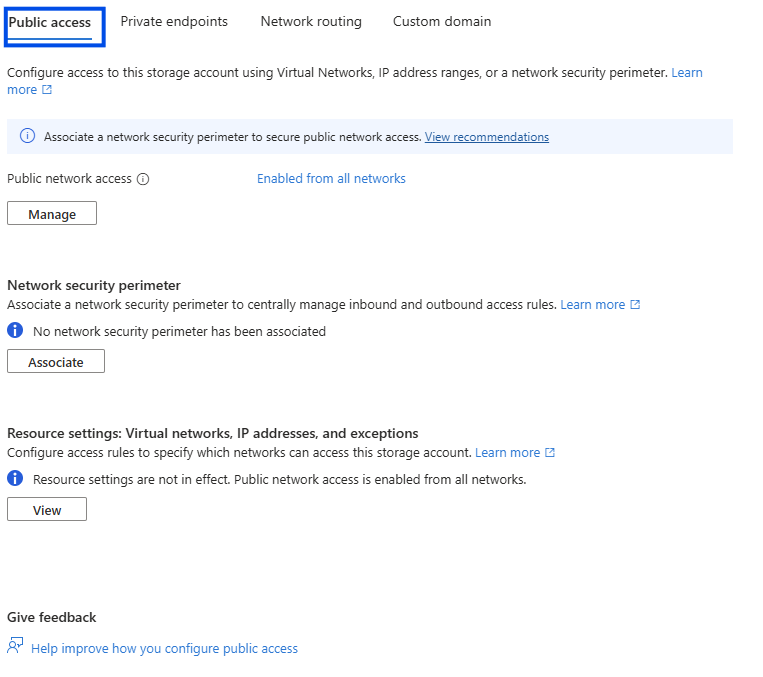The height and width of the screenshot is (677, 763).
Task: Open Learn more under Resource settings
Action: click(x=507, y=453)
